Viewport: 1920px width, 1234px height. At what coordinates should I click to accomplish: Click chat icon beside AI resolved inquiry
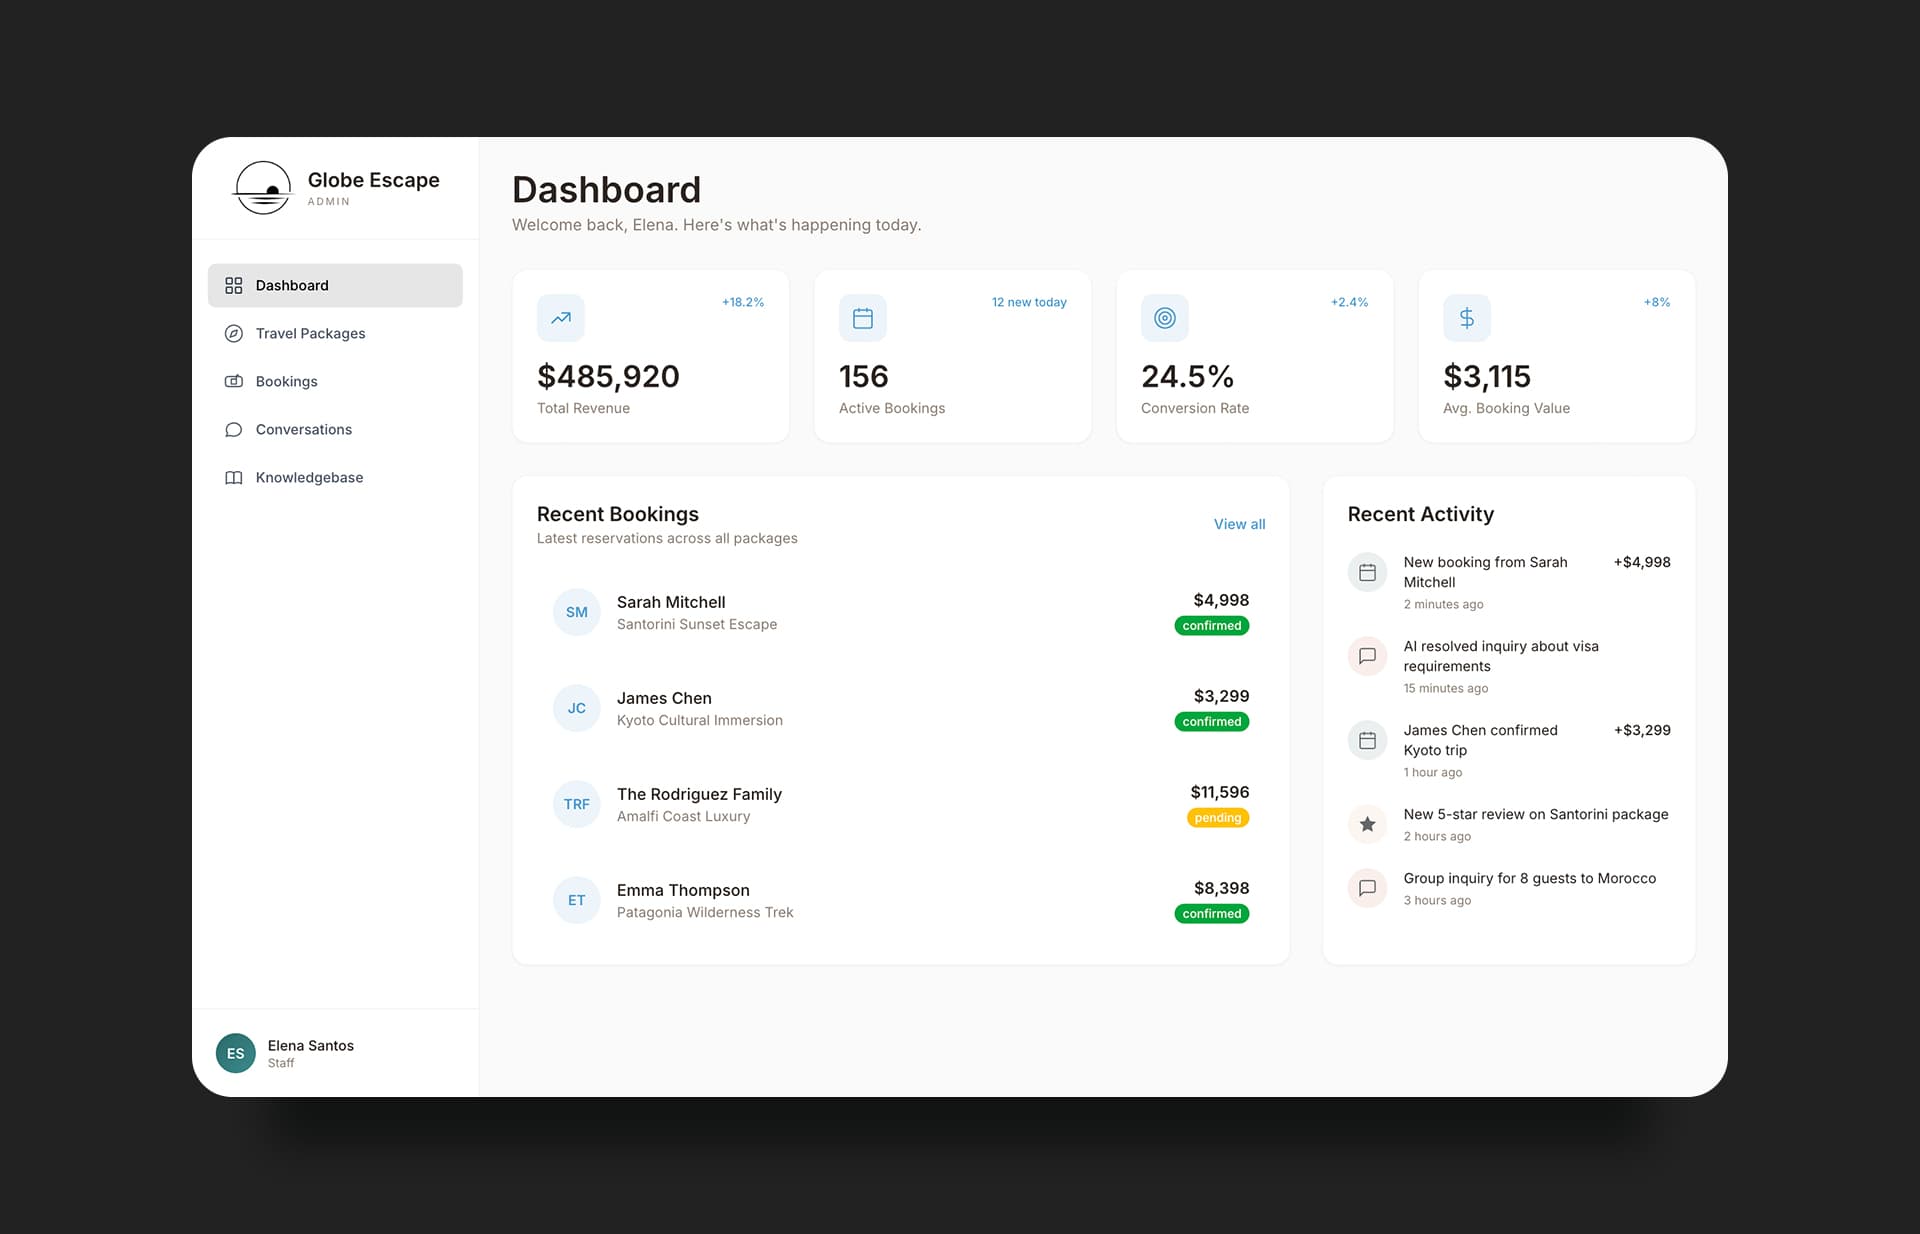pos(1367,656)
